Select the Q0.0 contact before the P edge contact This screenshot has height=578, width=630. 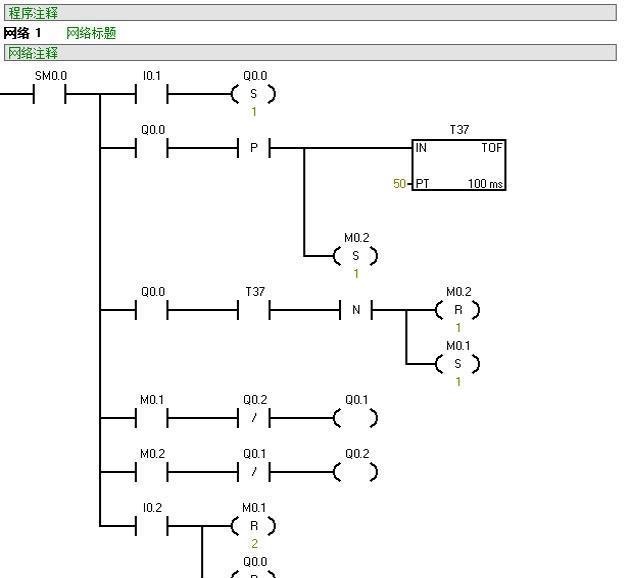coord(151,148)
